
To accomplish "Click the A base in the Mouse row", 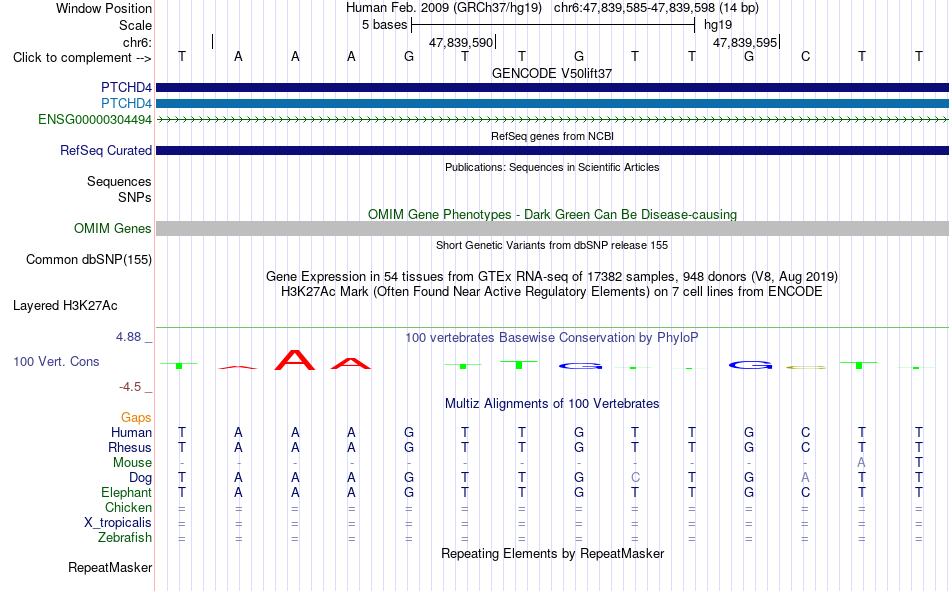I will pos(862,462).
